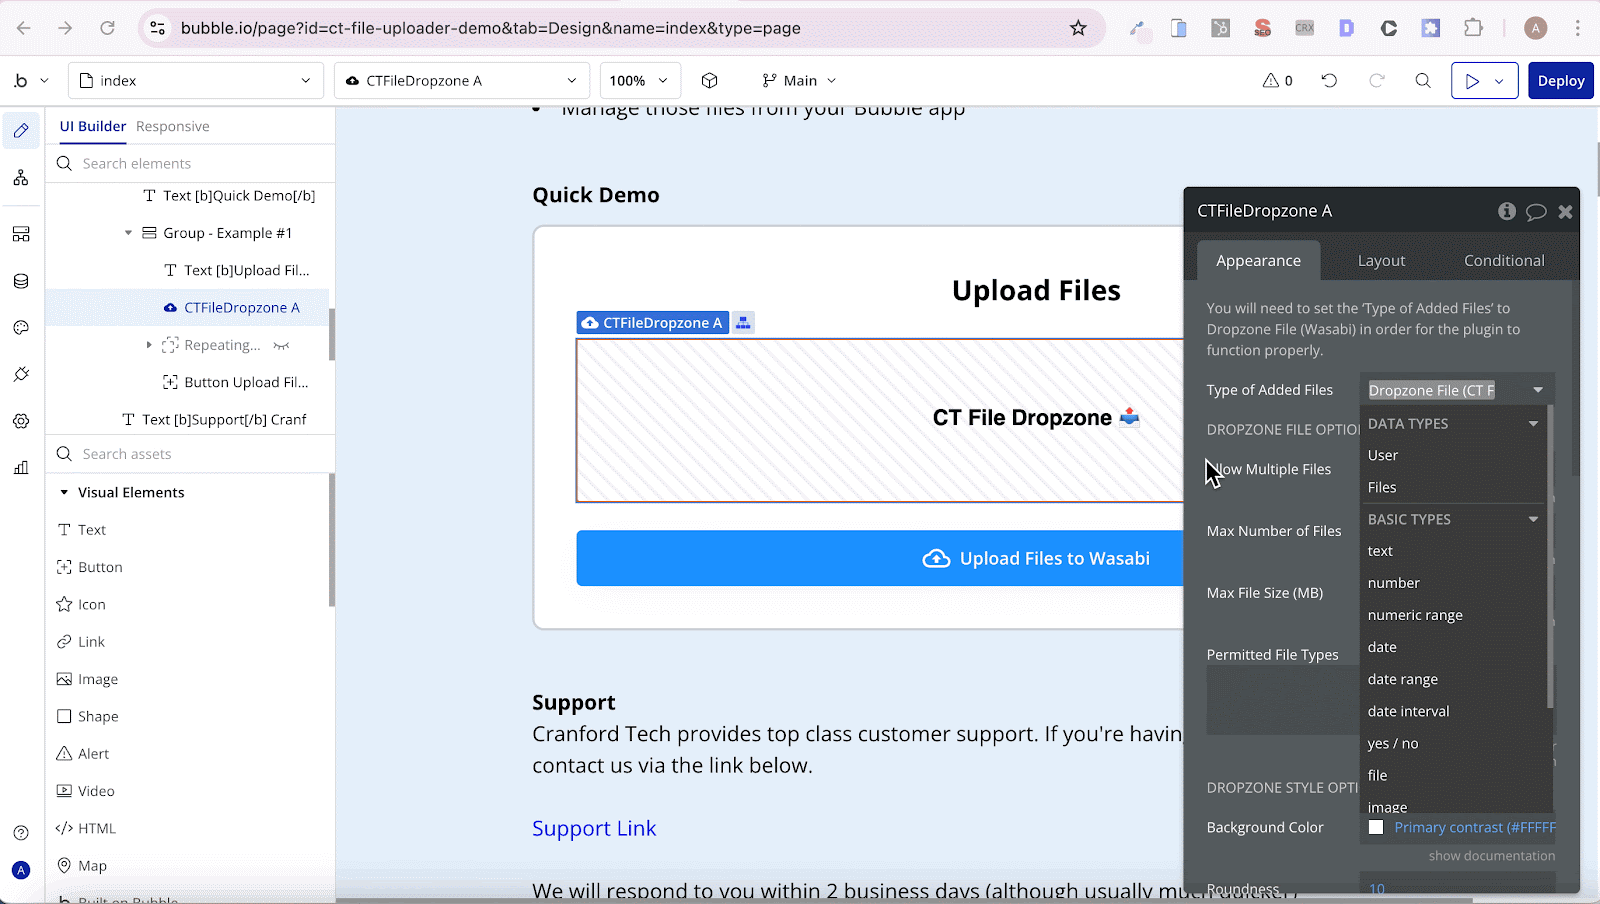Open the index page selector dropdown
The image size is (1600, 904).
tap(196, 81)
